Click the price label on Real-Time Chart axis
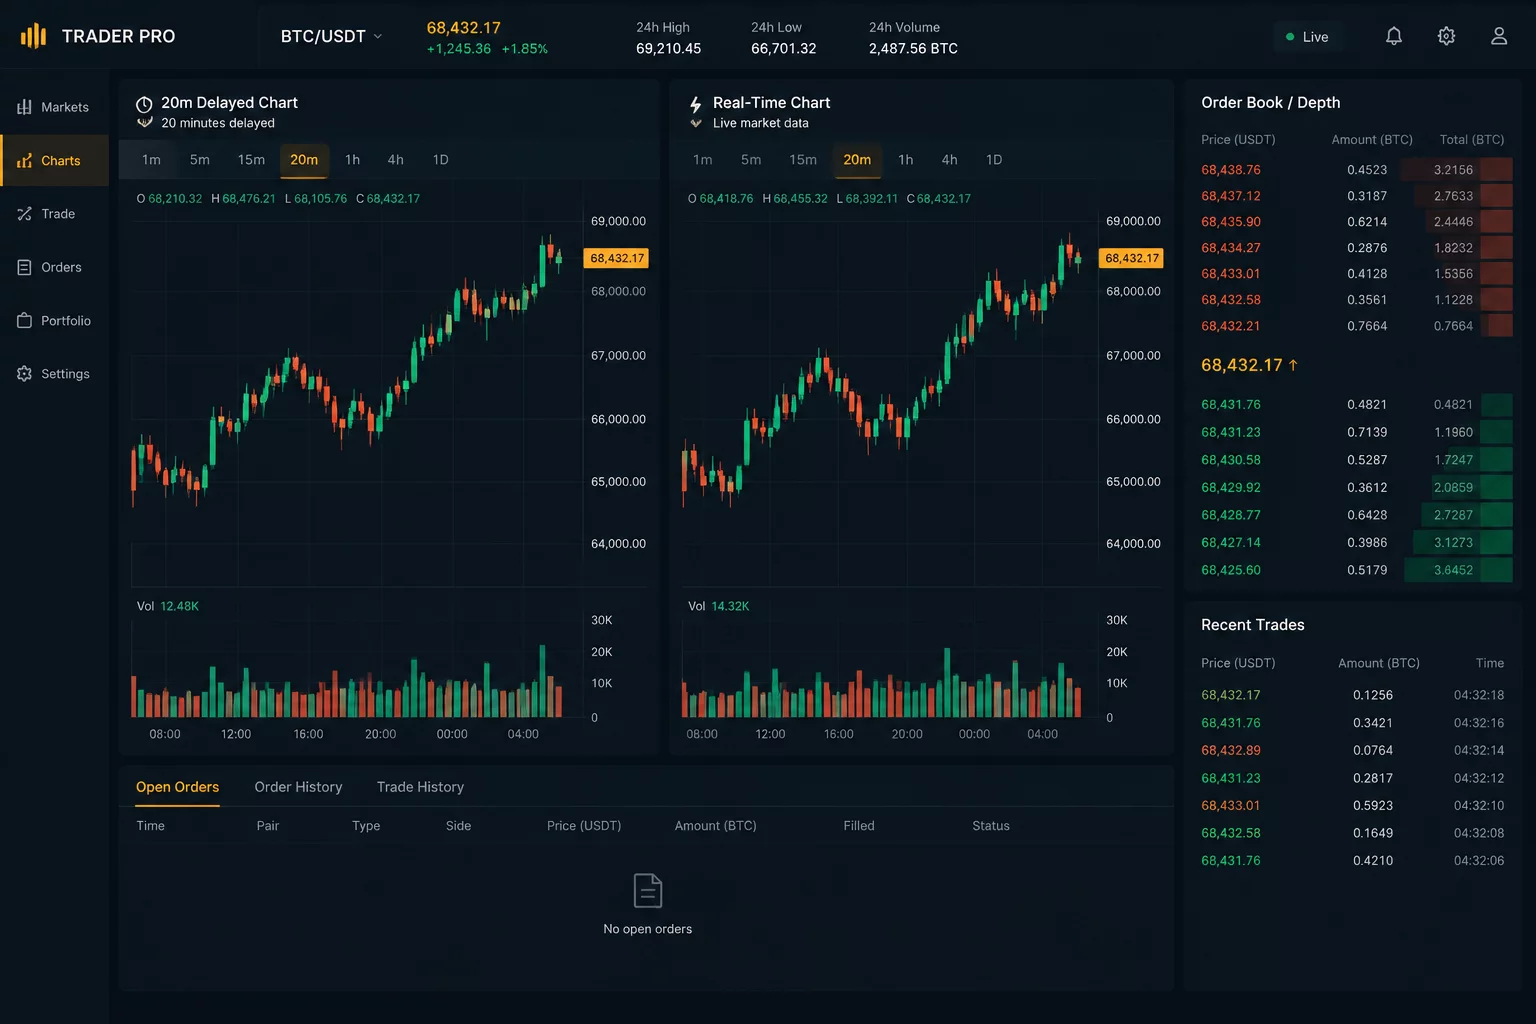The width and height of the screenshot is (1536, 1024). click(1132, 258)
